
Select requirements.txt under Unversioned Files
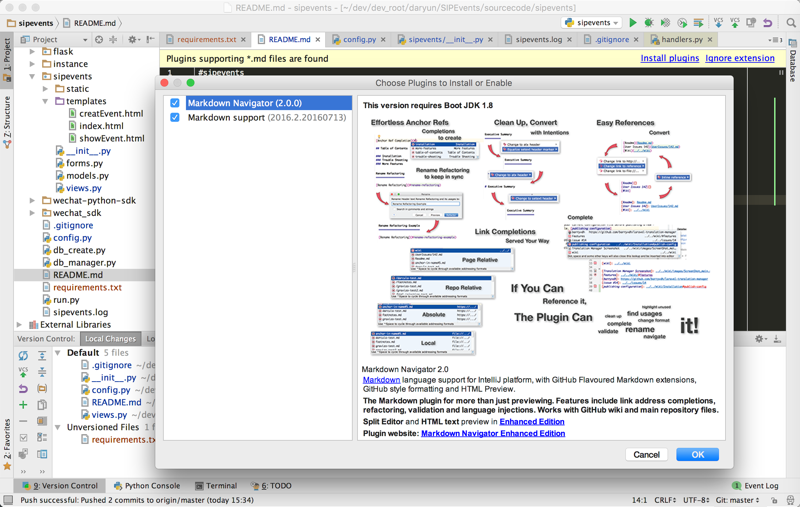click(122, 440)
